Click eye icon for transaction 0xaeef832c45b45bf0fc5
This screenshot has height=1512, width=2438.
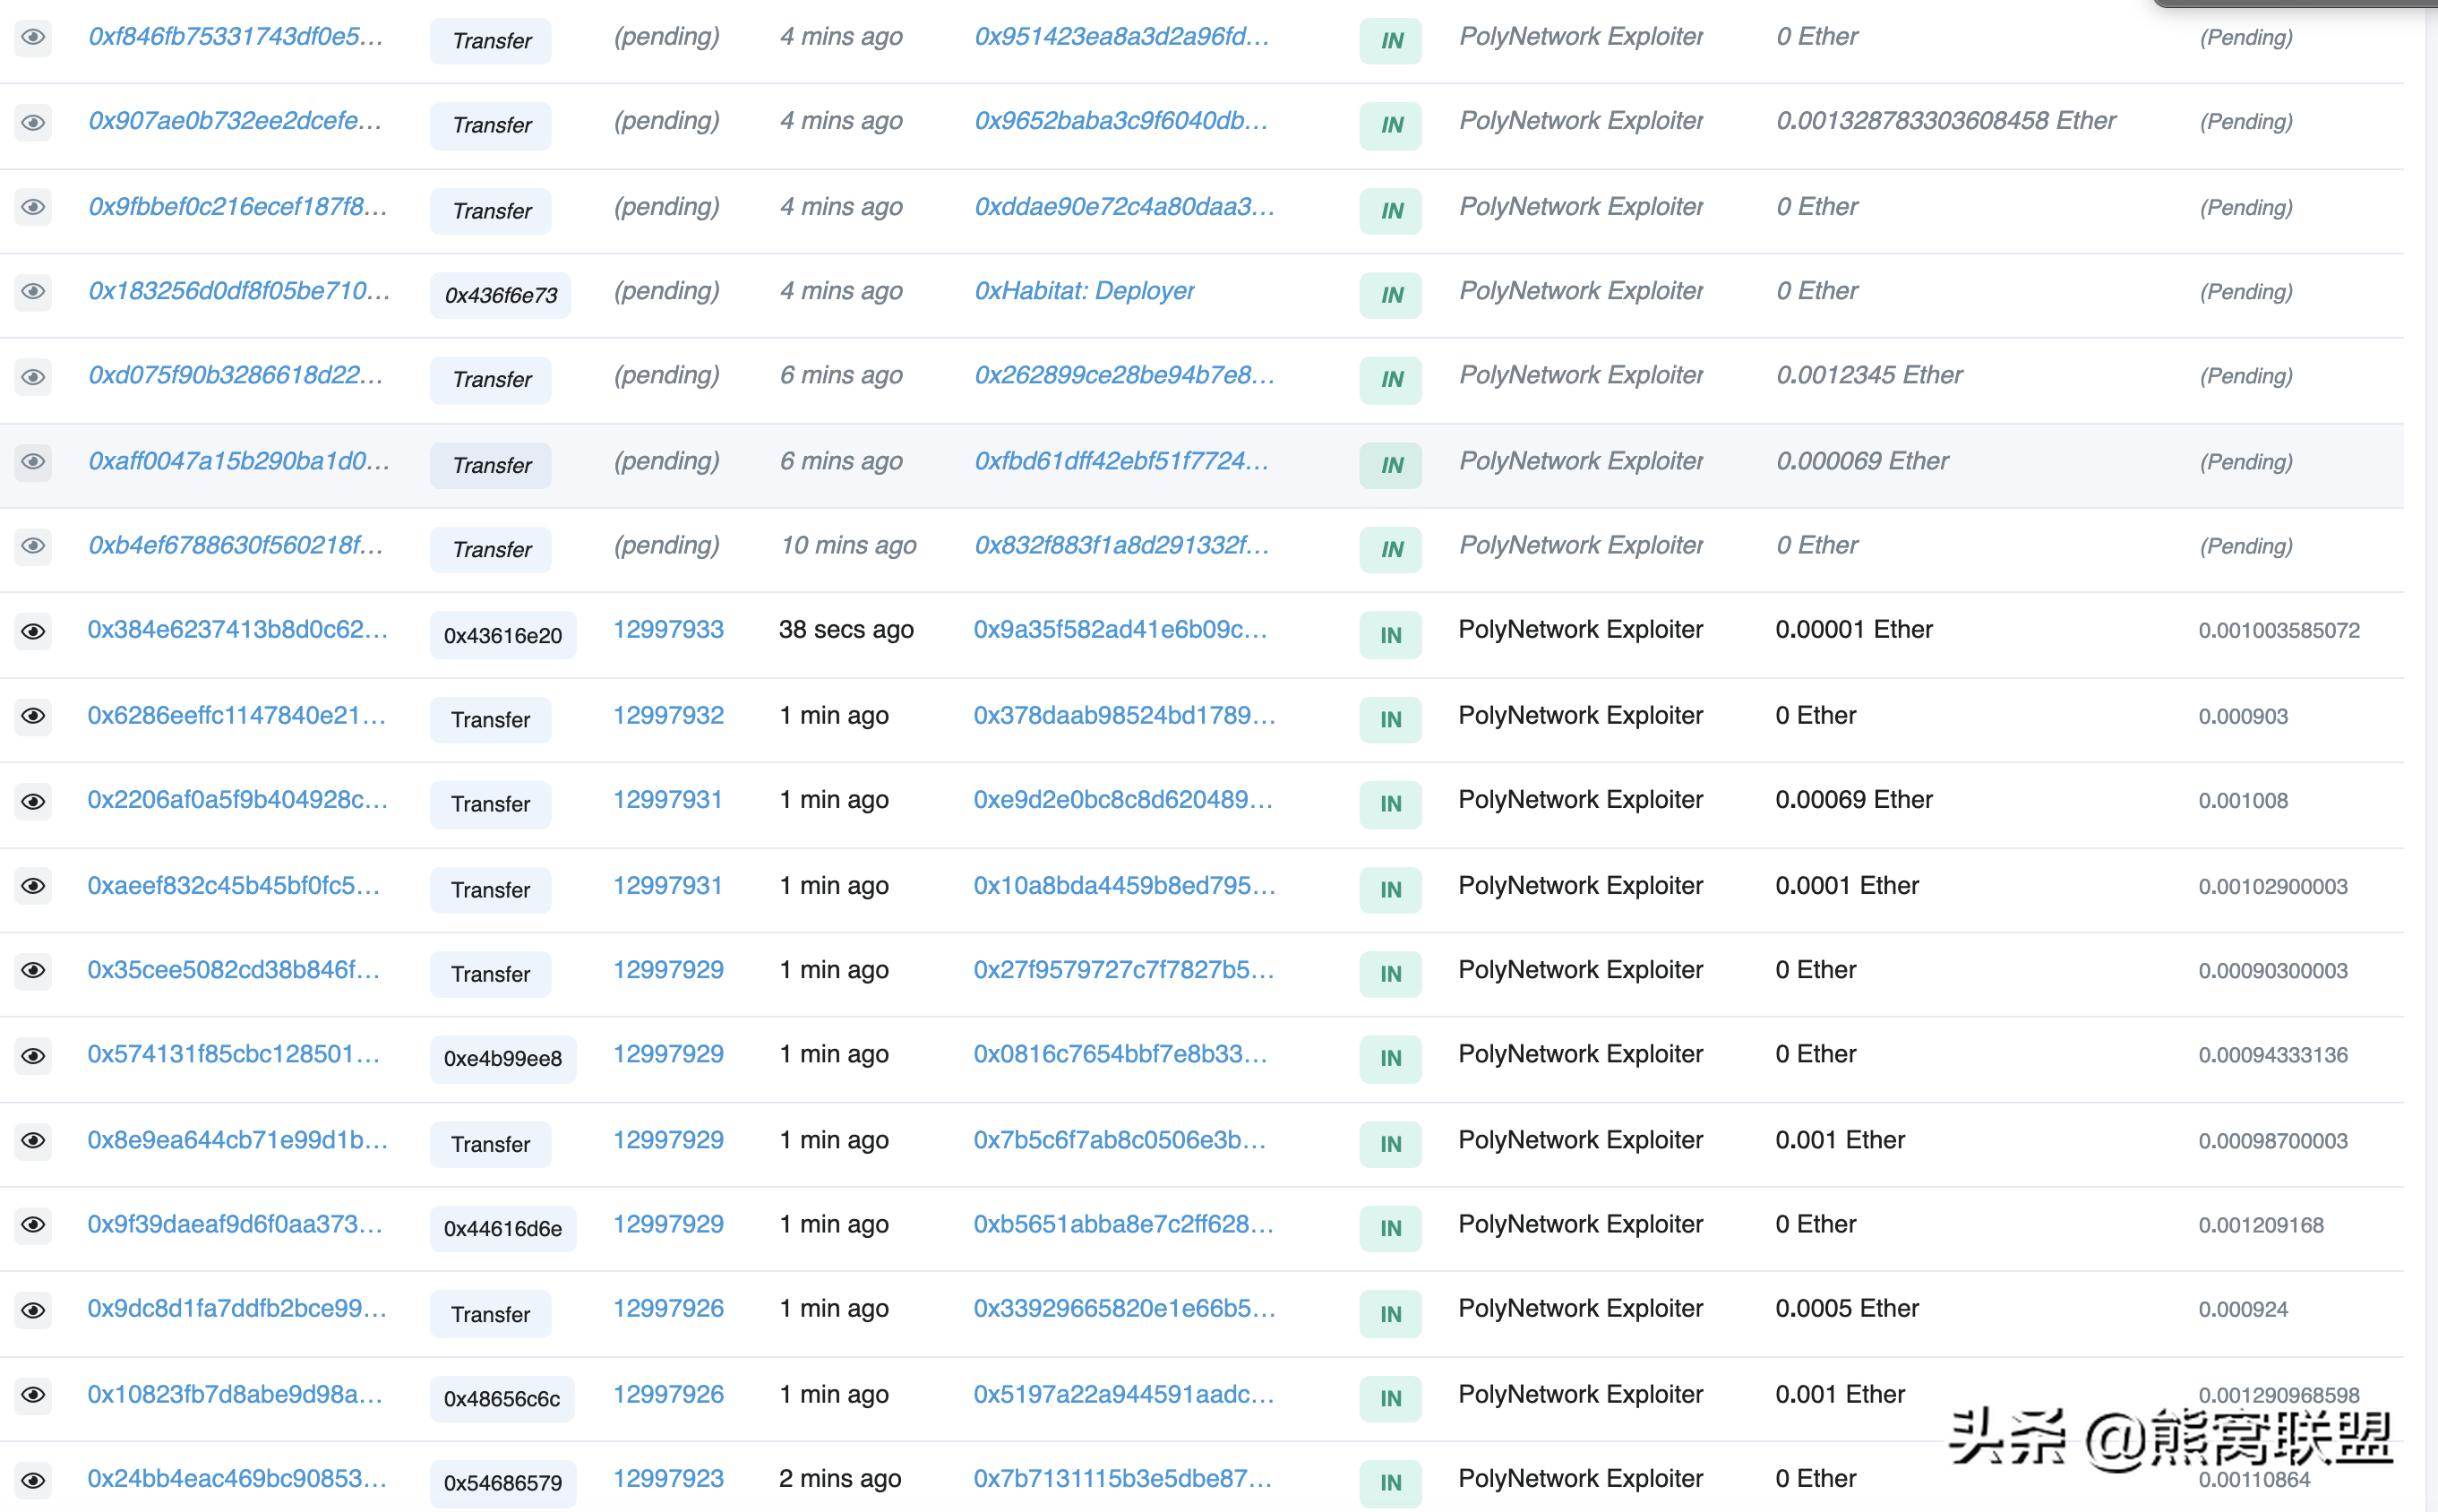33,886
